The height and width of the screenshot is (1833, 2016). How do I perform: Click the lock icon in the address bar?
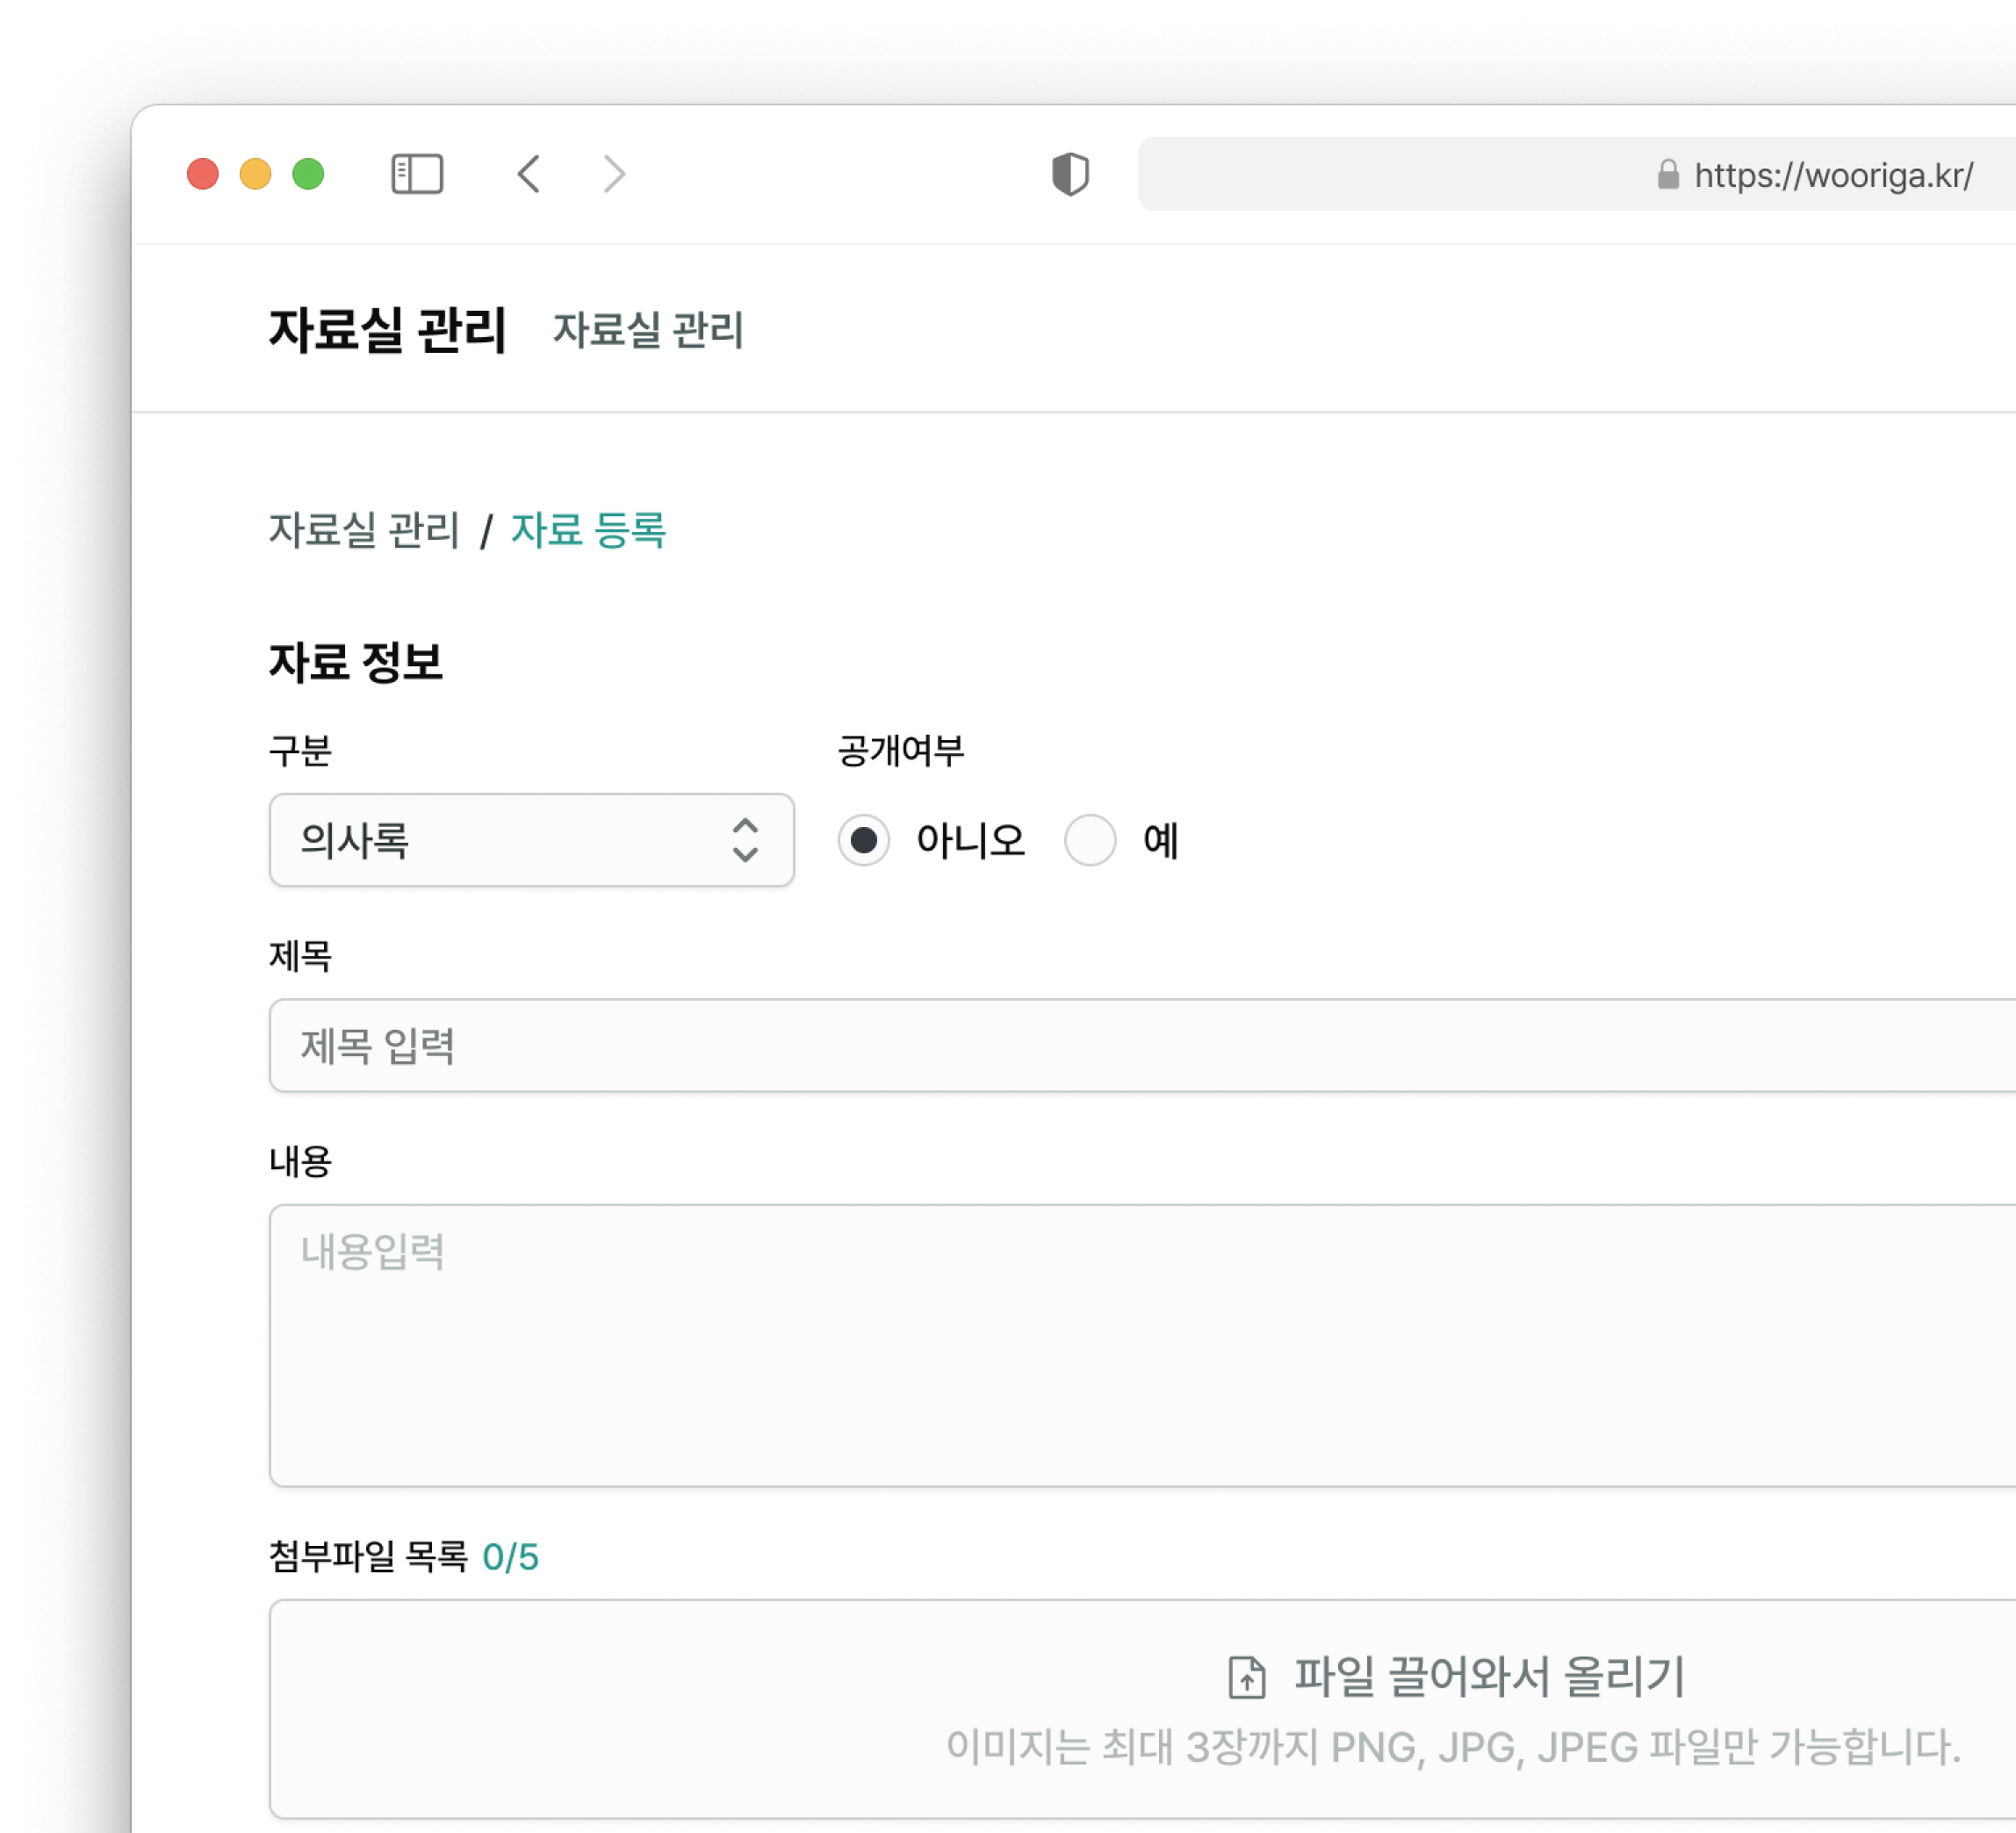click(1668, 175)
